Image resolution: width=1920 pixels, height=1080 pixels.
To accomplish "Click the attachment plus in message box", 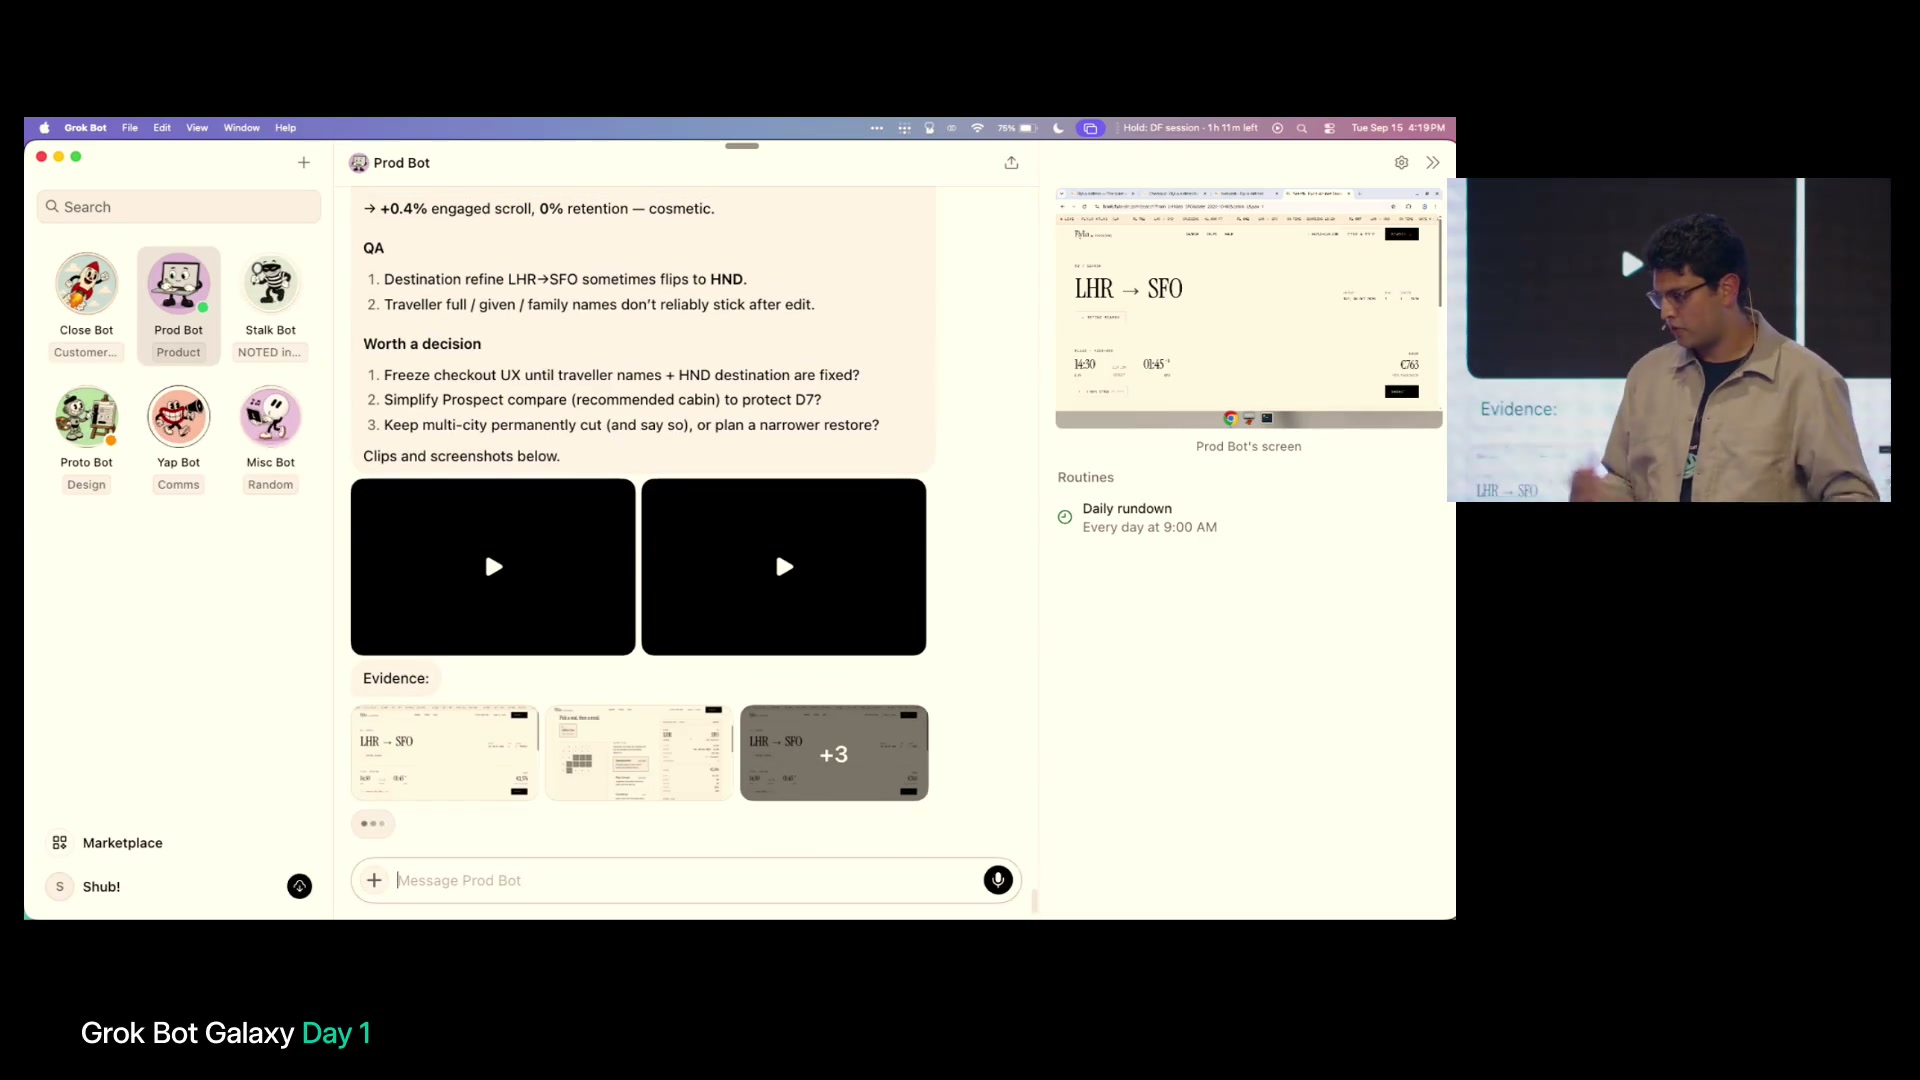I will 374,880.
